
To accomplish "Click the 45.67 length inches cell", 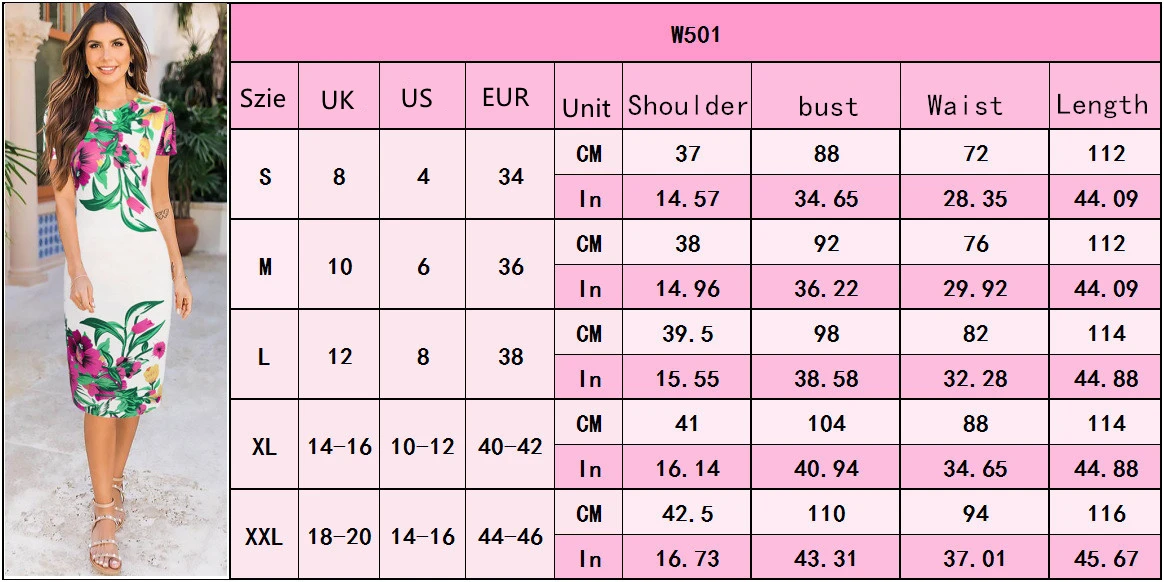I will (1106, 558).
